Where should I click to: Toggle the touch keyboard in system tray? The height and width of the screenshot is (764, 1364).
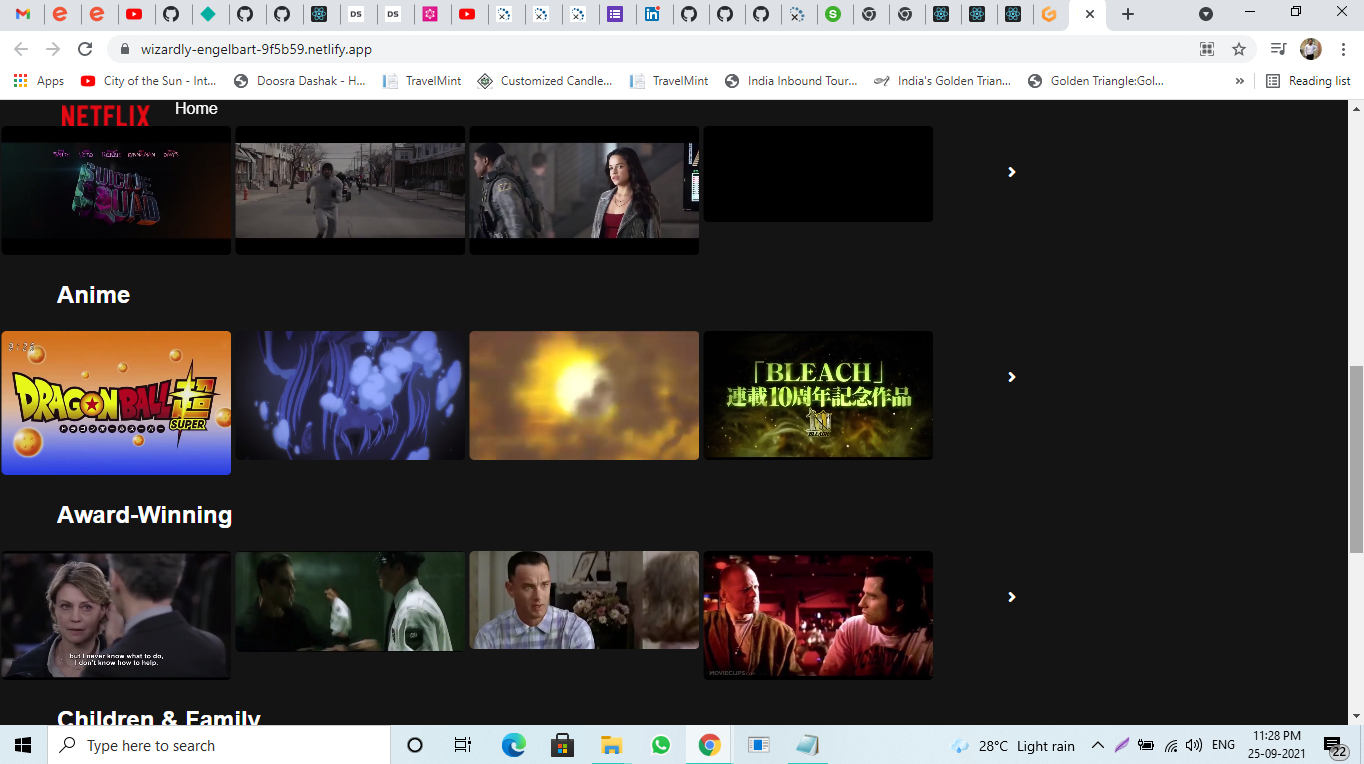(1121, 745)
